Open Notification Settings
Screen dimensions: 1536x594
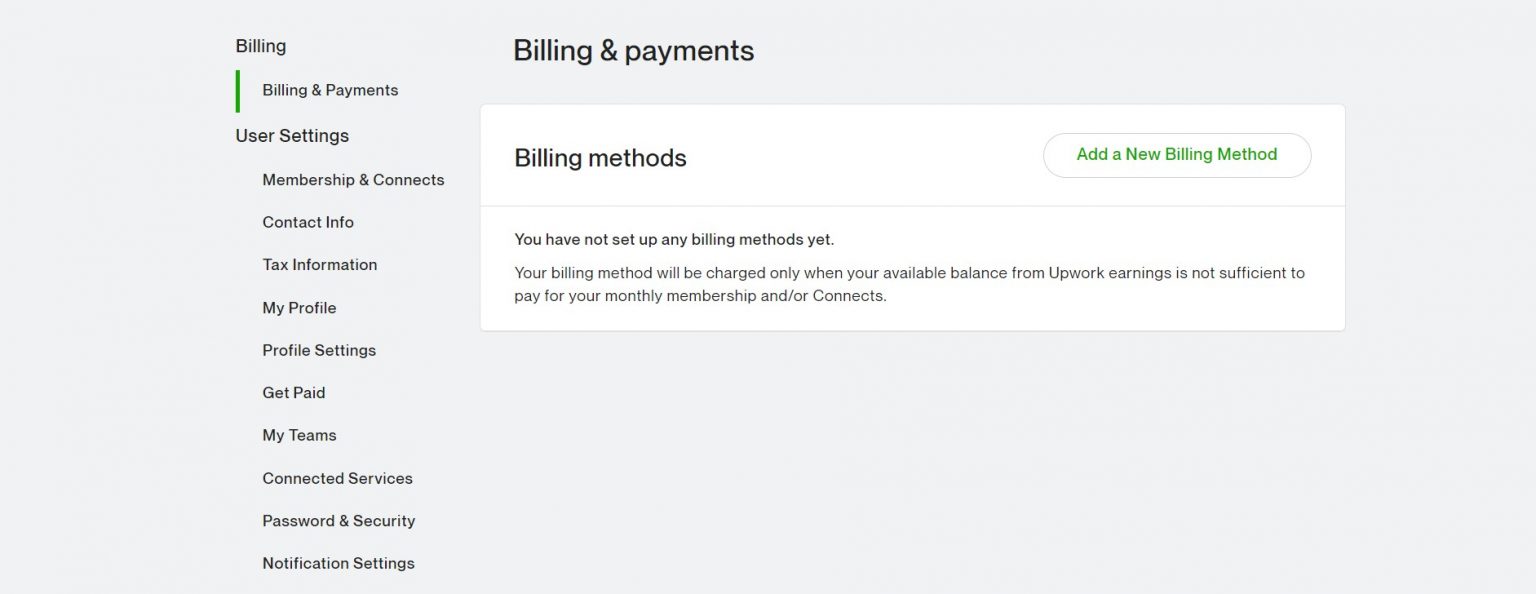click(x=338, y=563)
